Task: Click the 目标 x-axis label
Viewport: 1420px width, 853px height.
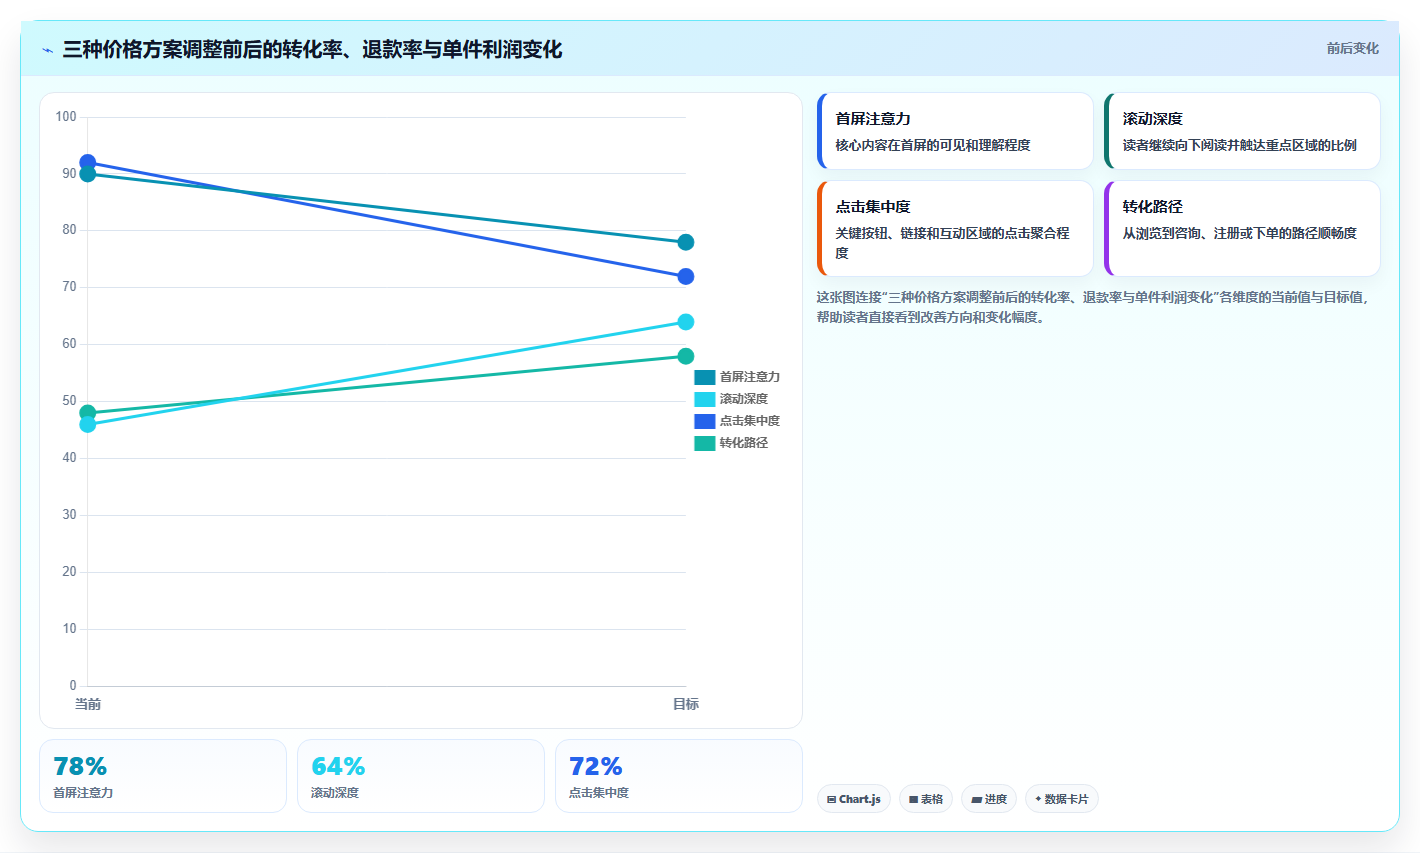Action: (686, 704)
